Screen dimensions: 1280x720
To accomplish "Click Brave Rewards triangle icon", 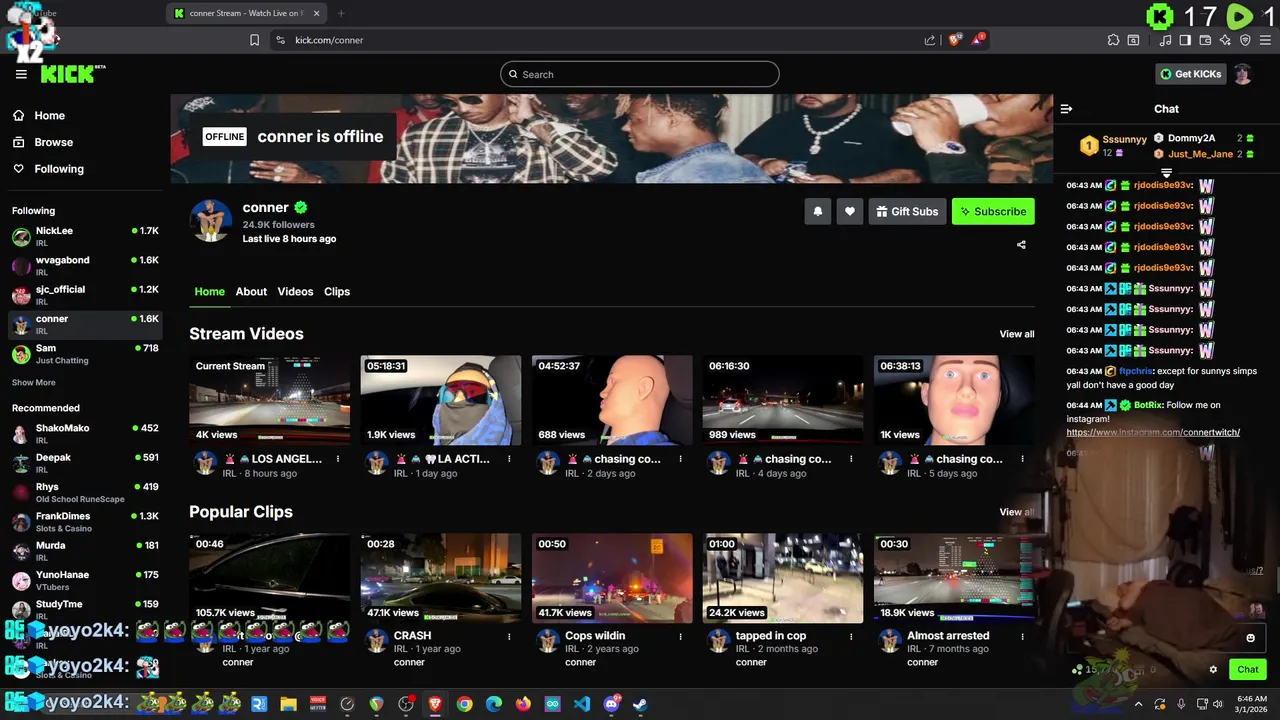I will point(978,40).
